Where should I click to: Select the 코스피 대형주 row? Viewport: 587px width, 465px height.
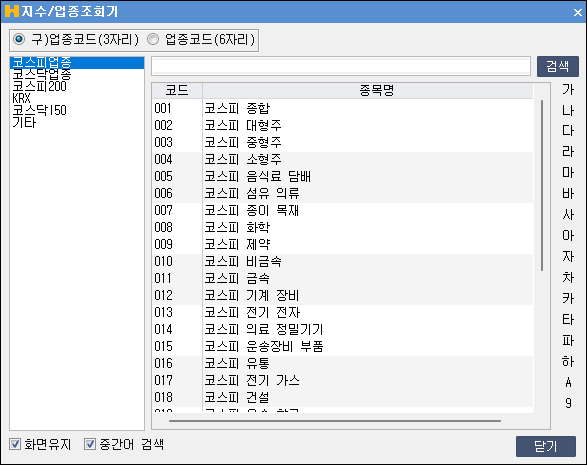click(x=343, y=125)
